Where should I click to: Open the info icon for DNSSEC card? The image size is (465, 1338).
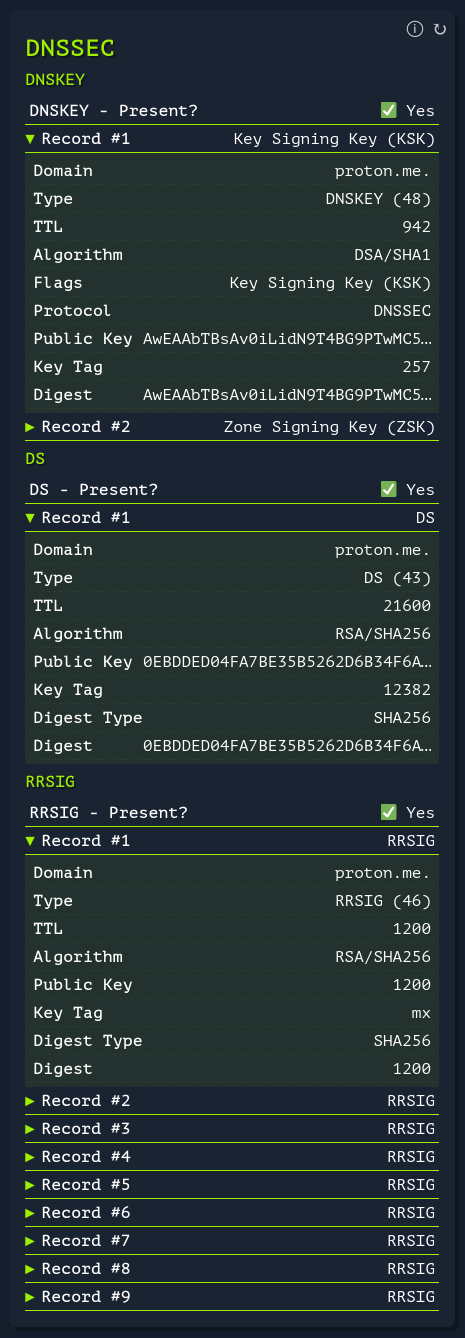pos(415,29)
